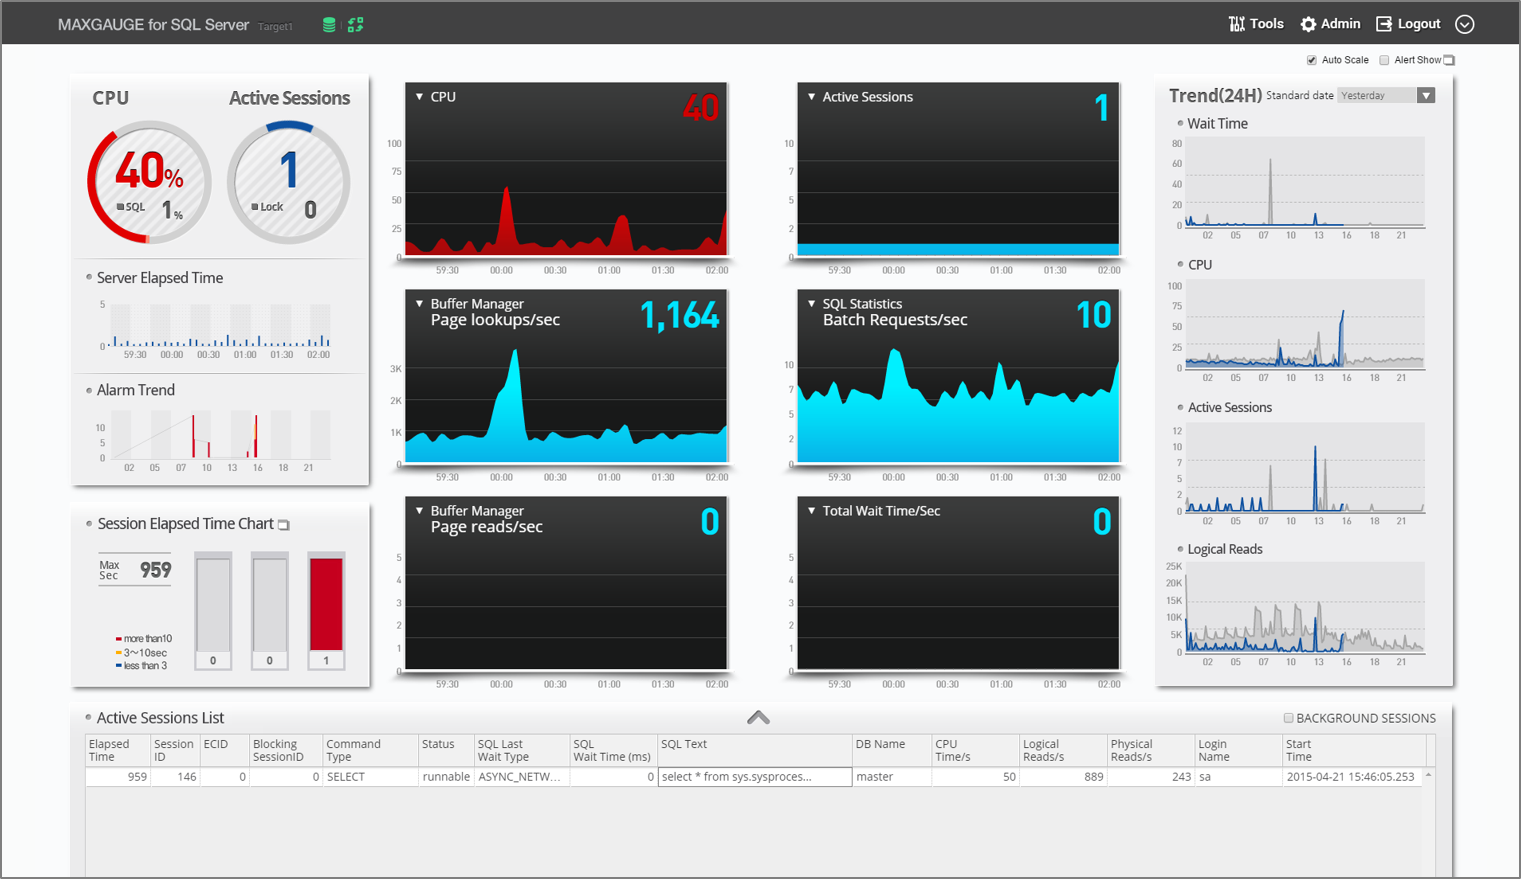Sort by the CPU Time/s column header
Viewport: 1521px width, 879px height.
[x=975, y=750]
